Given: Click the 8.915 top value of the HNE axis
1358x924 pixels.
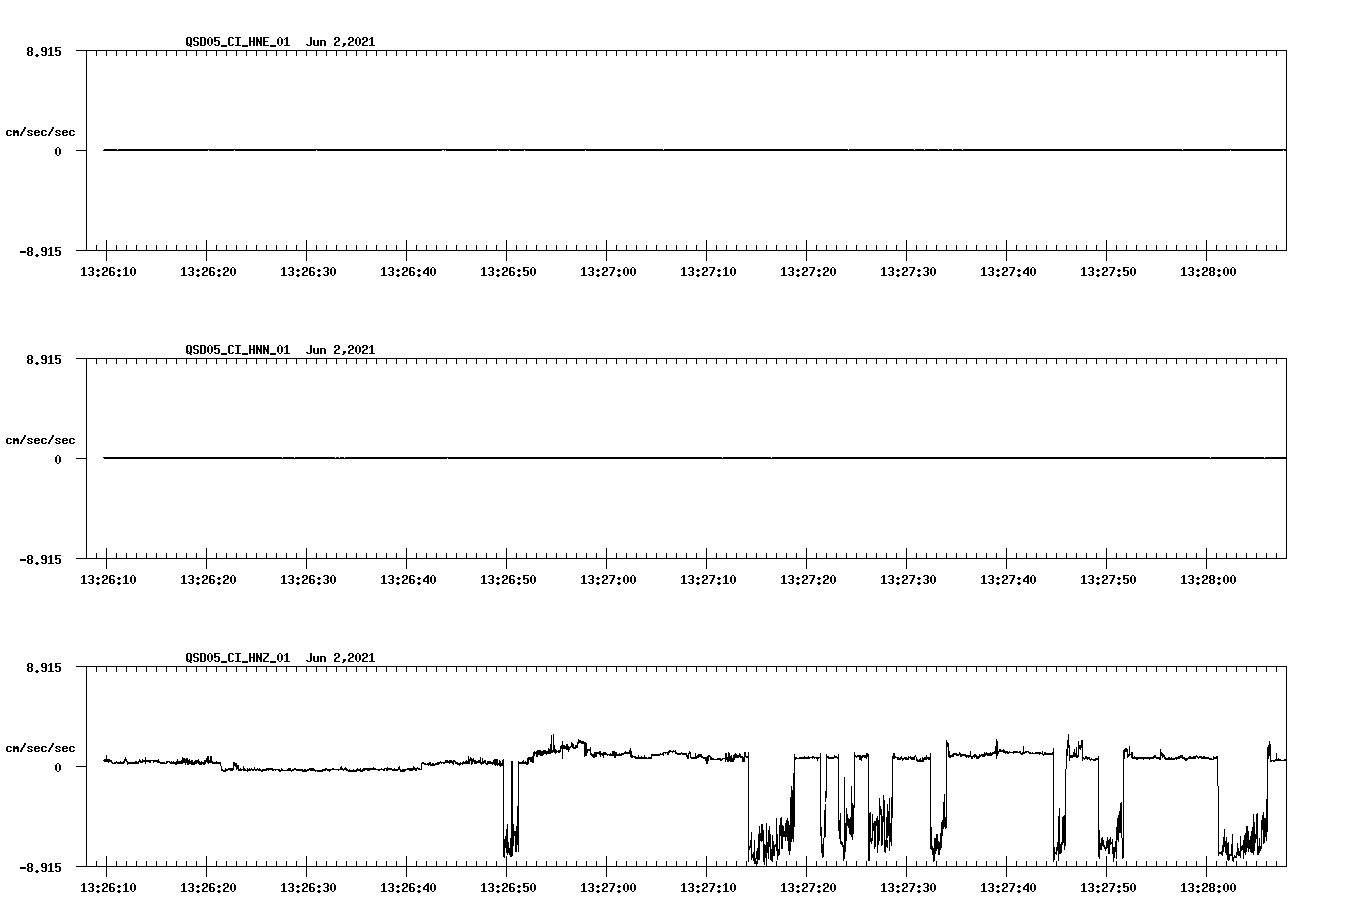Looking at the screenshot, I should pyautogui.click(x=44, y=51).
